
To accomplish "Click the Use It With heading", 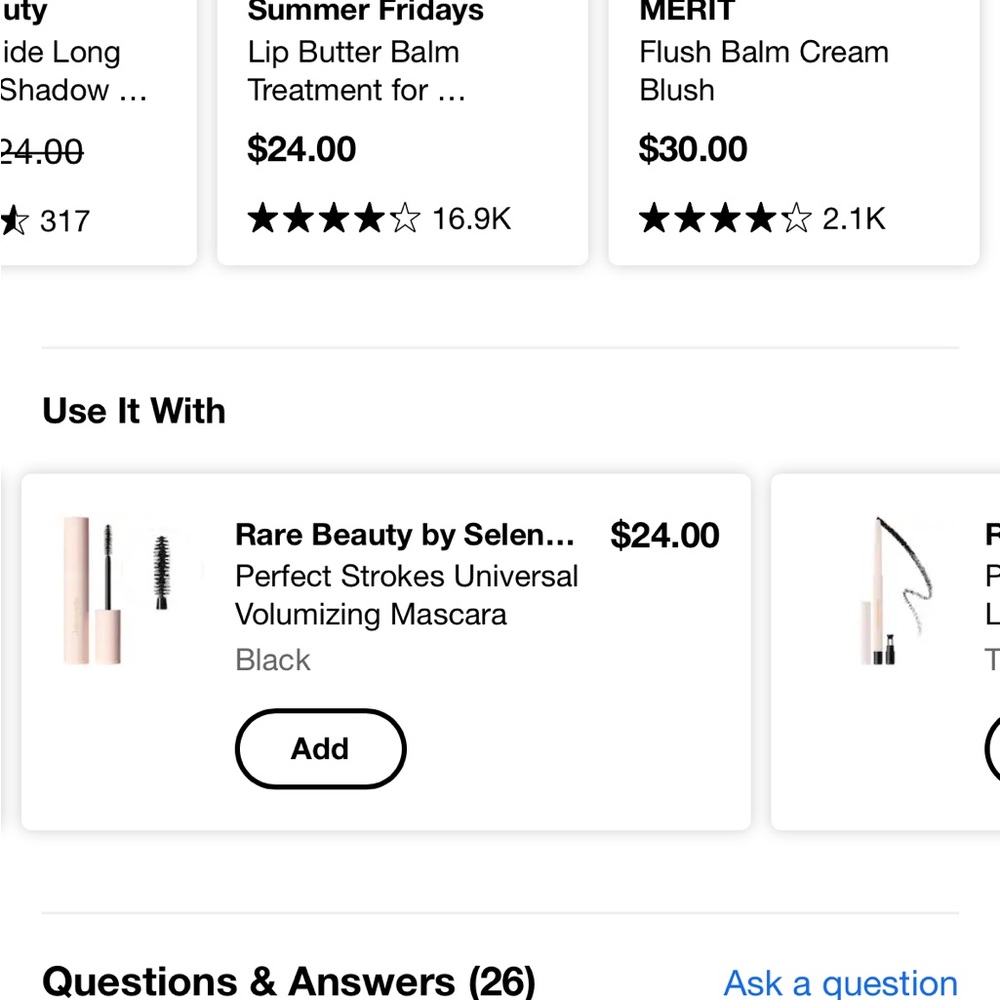I will coord(134,411).
